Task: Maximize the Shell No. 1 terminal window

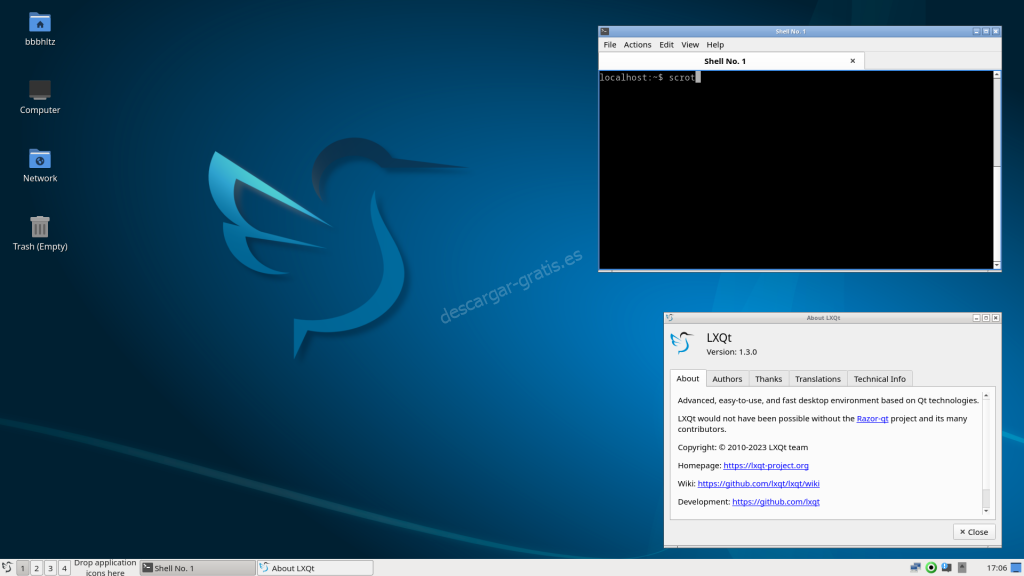Action: 986,31
